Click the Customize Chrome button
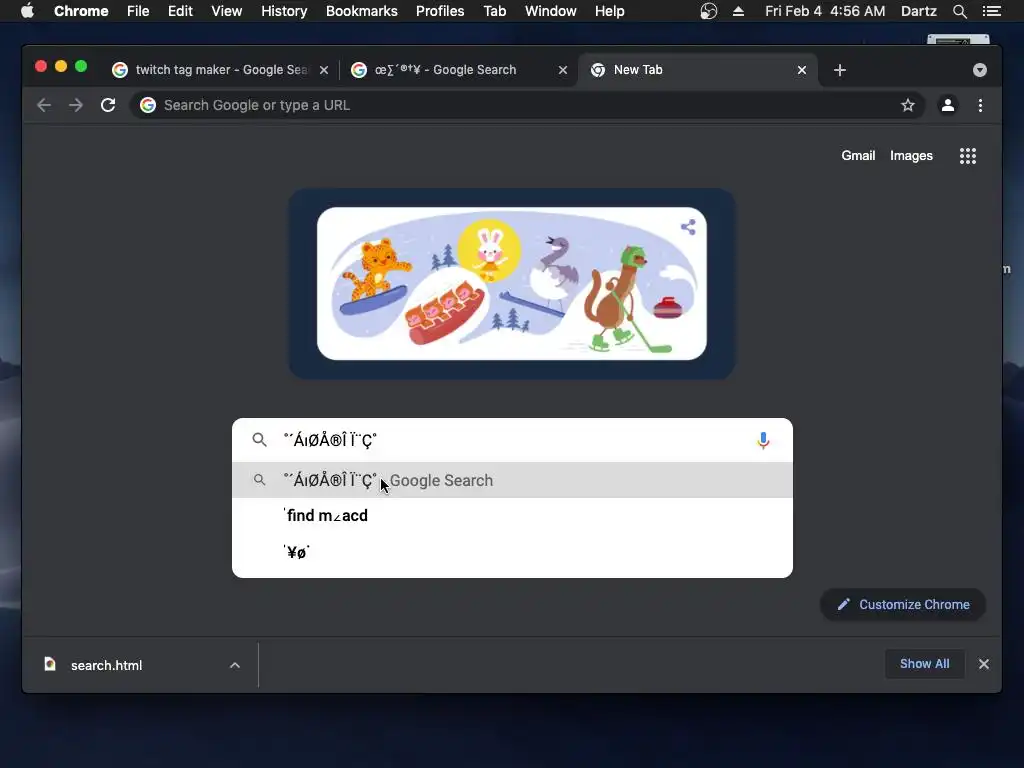The image size is (1024, 768). 903,605
